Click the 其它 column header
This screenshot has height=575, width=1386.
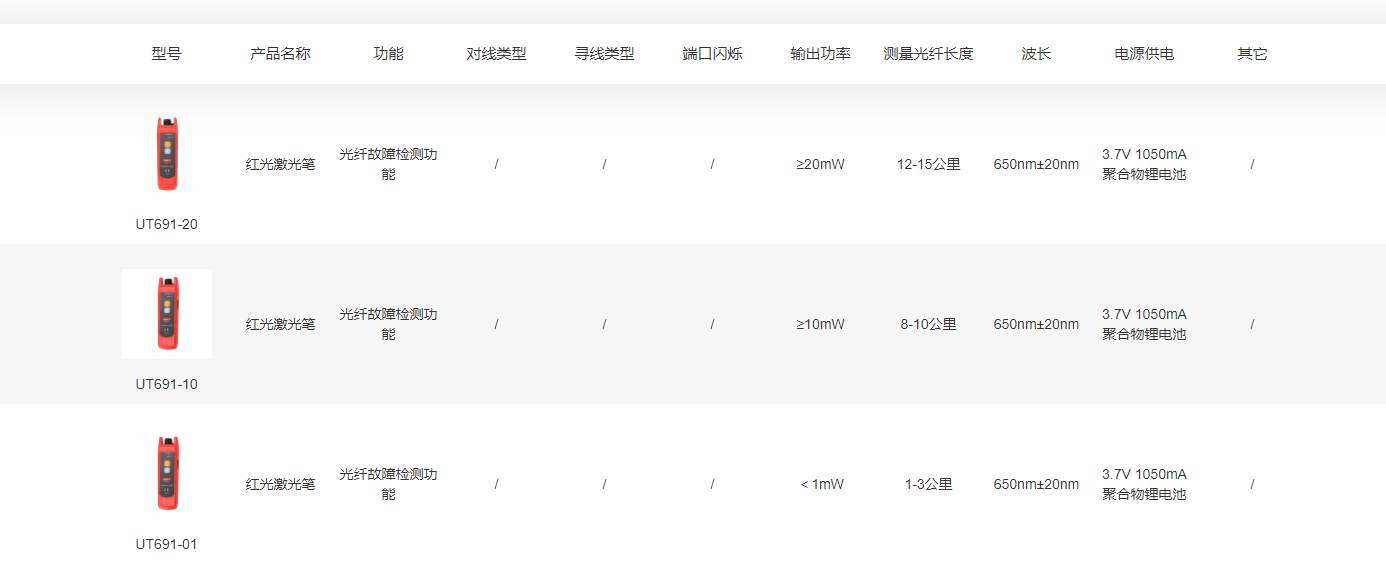click(x=1252, y=54)
